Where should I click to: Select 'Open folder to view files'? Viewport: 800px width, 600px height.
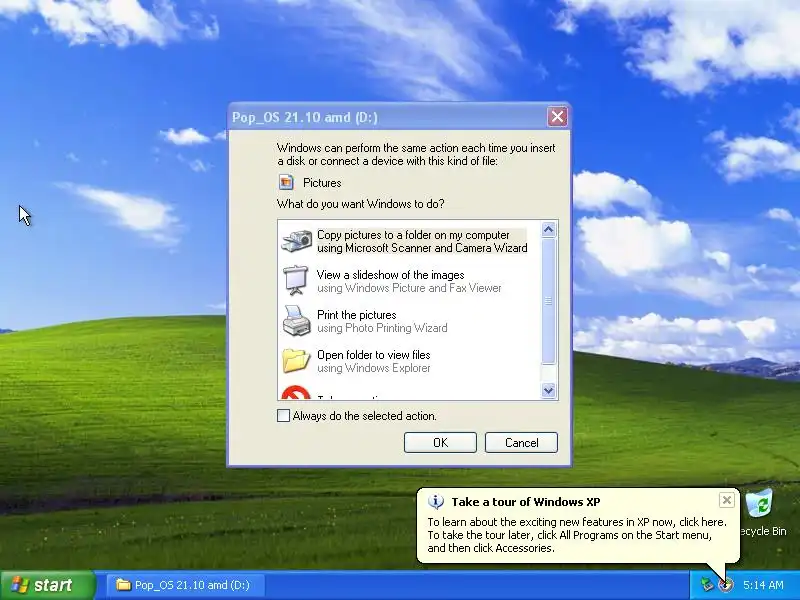pyautogui.click(x=373, y=355)
